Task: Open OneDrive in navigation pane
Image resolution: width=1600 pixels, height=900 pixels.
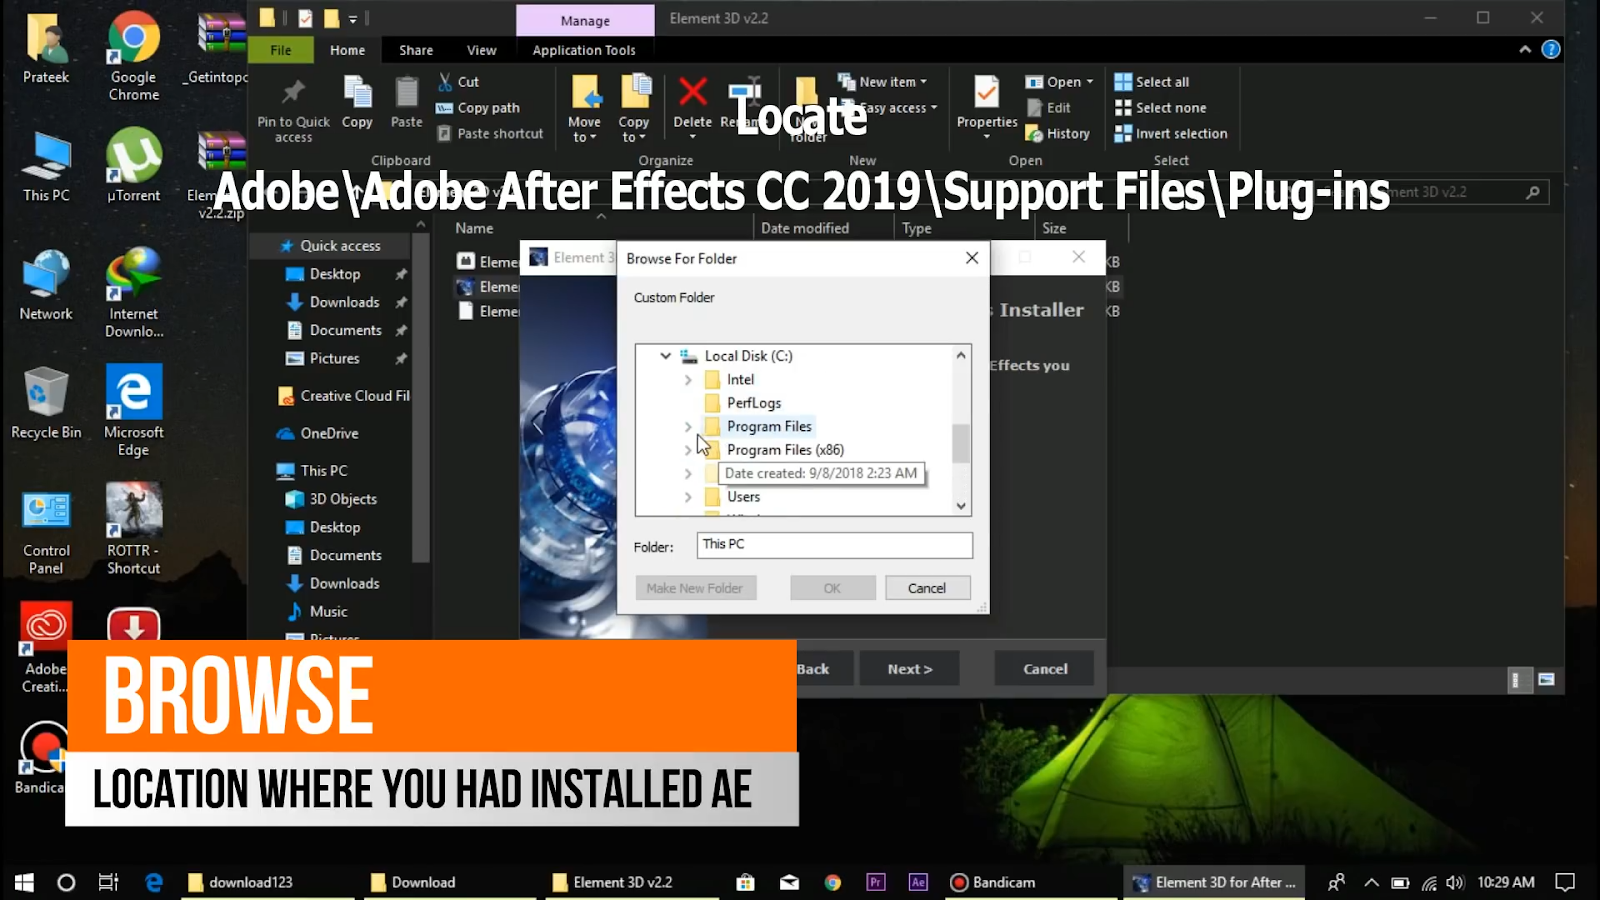Action: click(329, 434)
